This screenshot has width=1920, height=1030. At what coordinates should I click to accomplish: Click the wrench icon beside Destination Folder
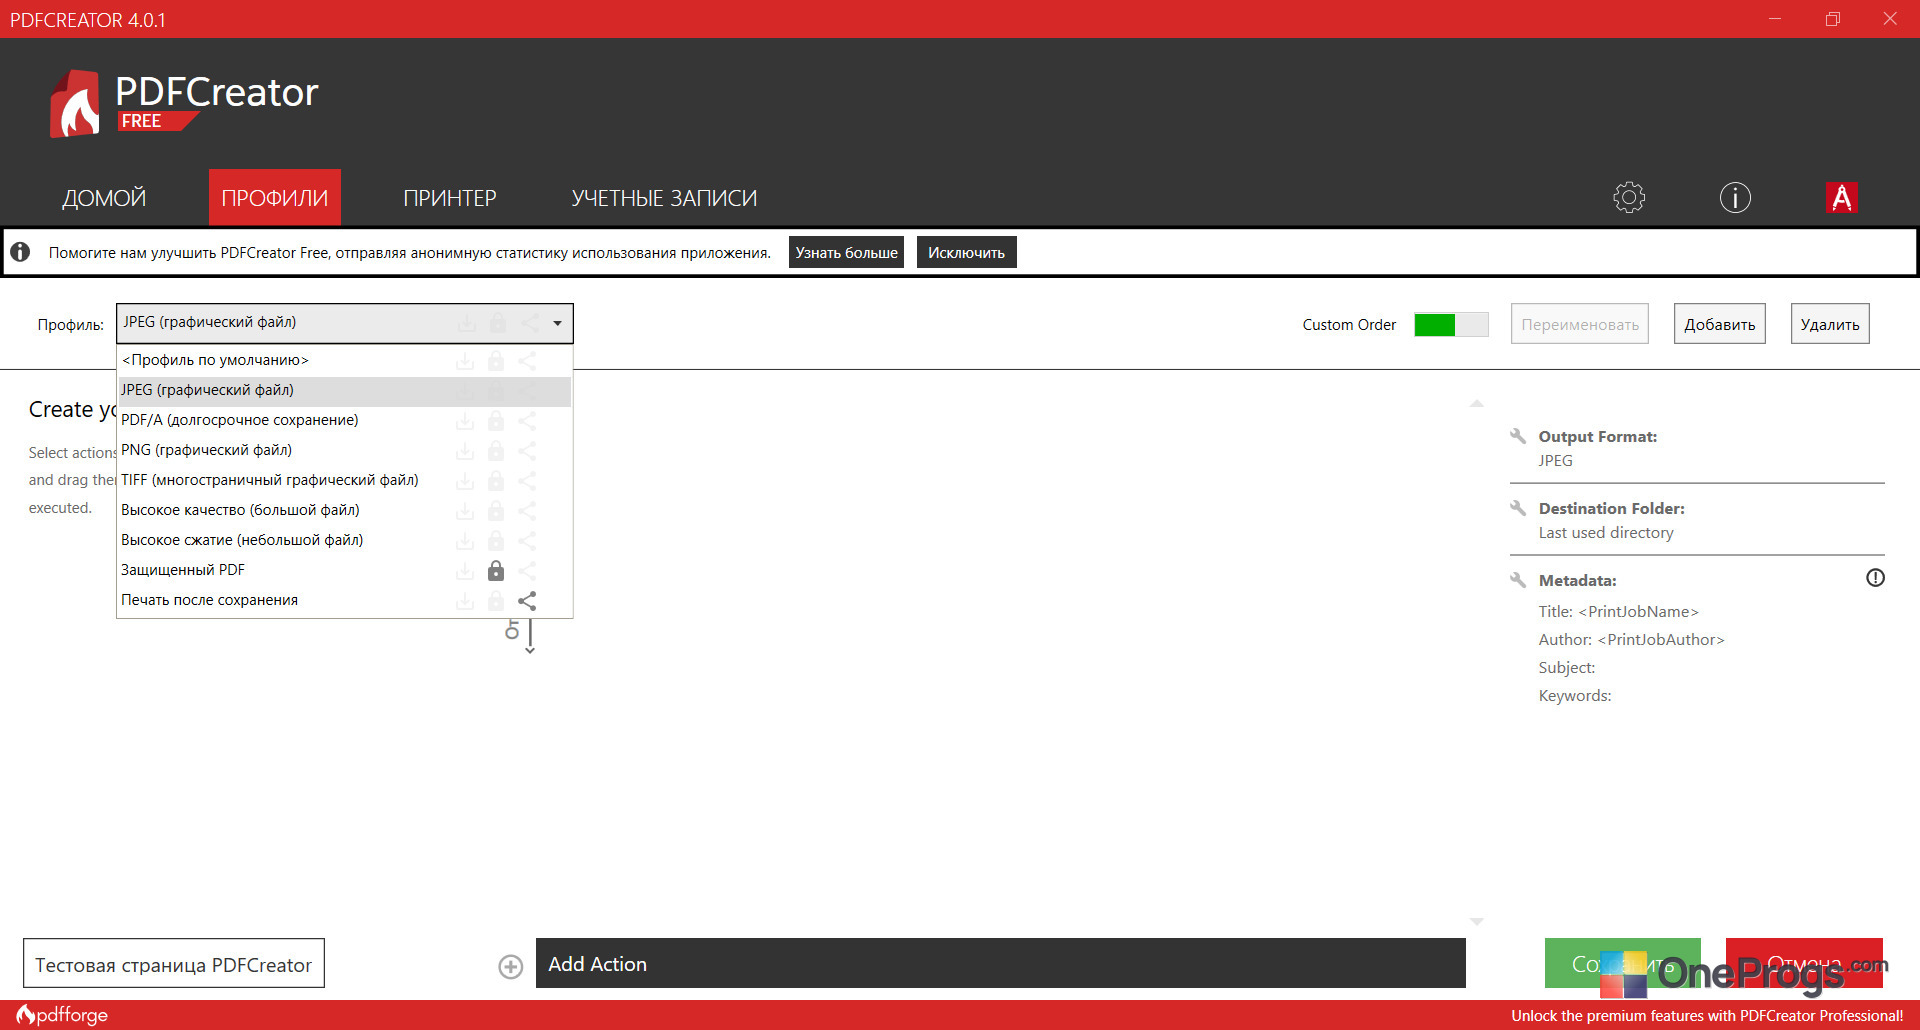[x=1518, y=508]
